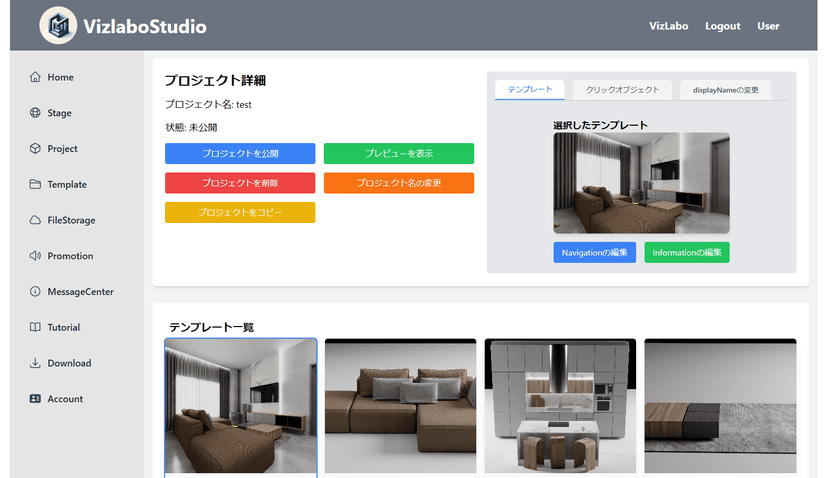Click the Project cube icon

coord(35,148)
